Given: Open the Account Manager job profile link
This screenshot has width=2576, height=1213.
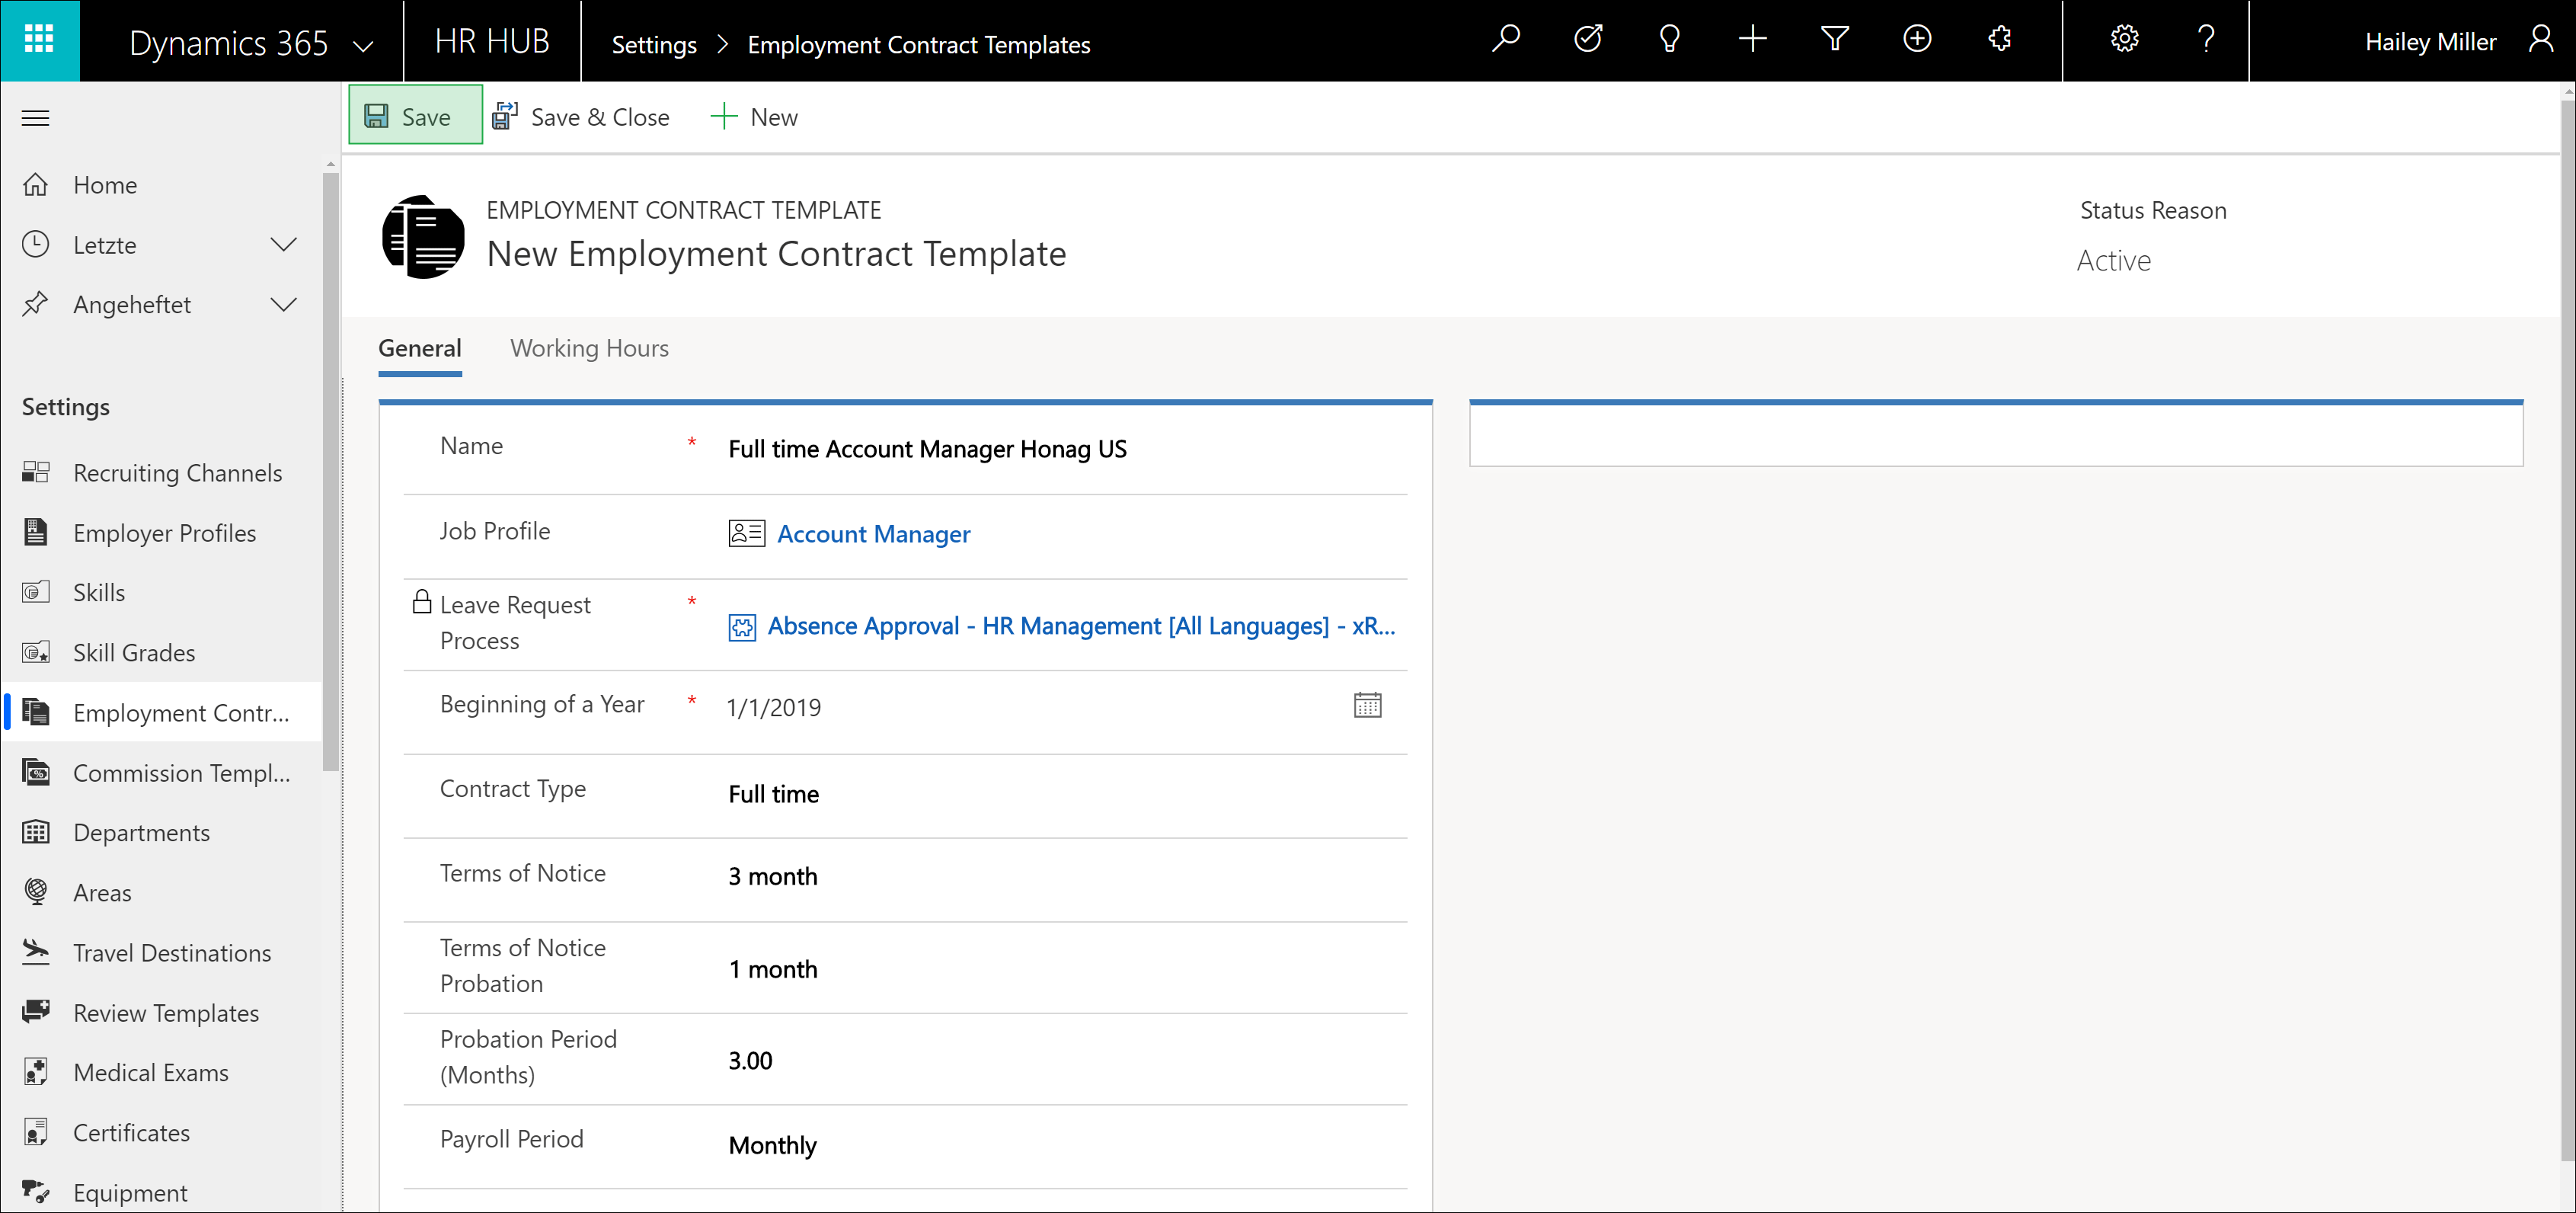Looking at the screenshot, I should [873, 534].
